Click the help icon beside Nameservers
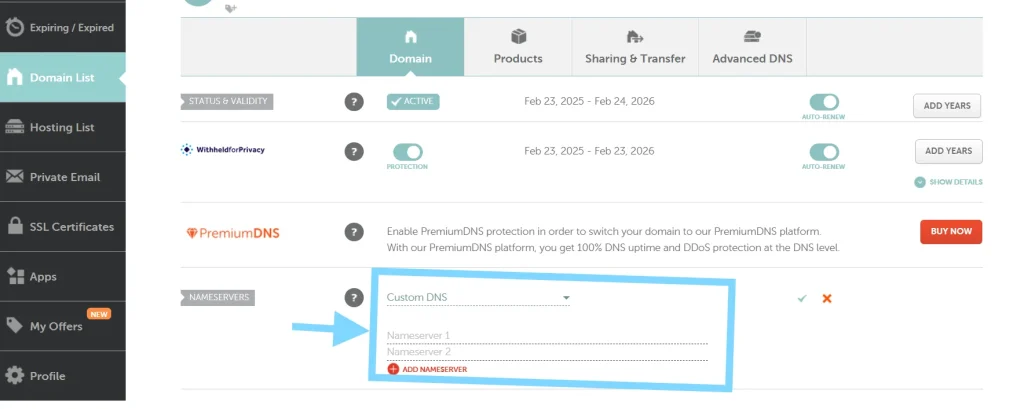Viewport: 1024px width, 409px height. tap(354, 297)
